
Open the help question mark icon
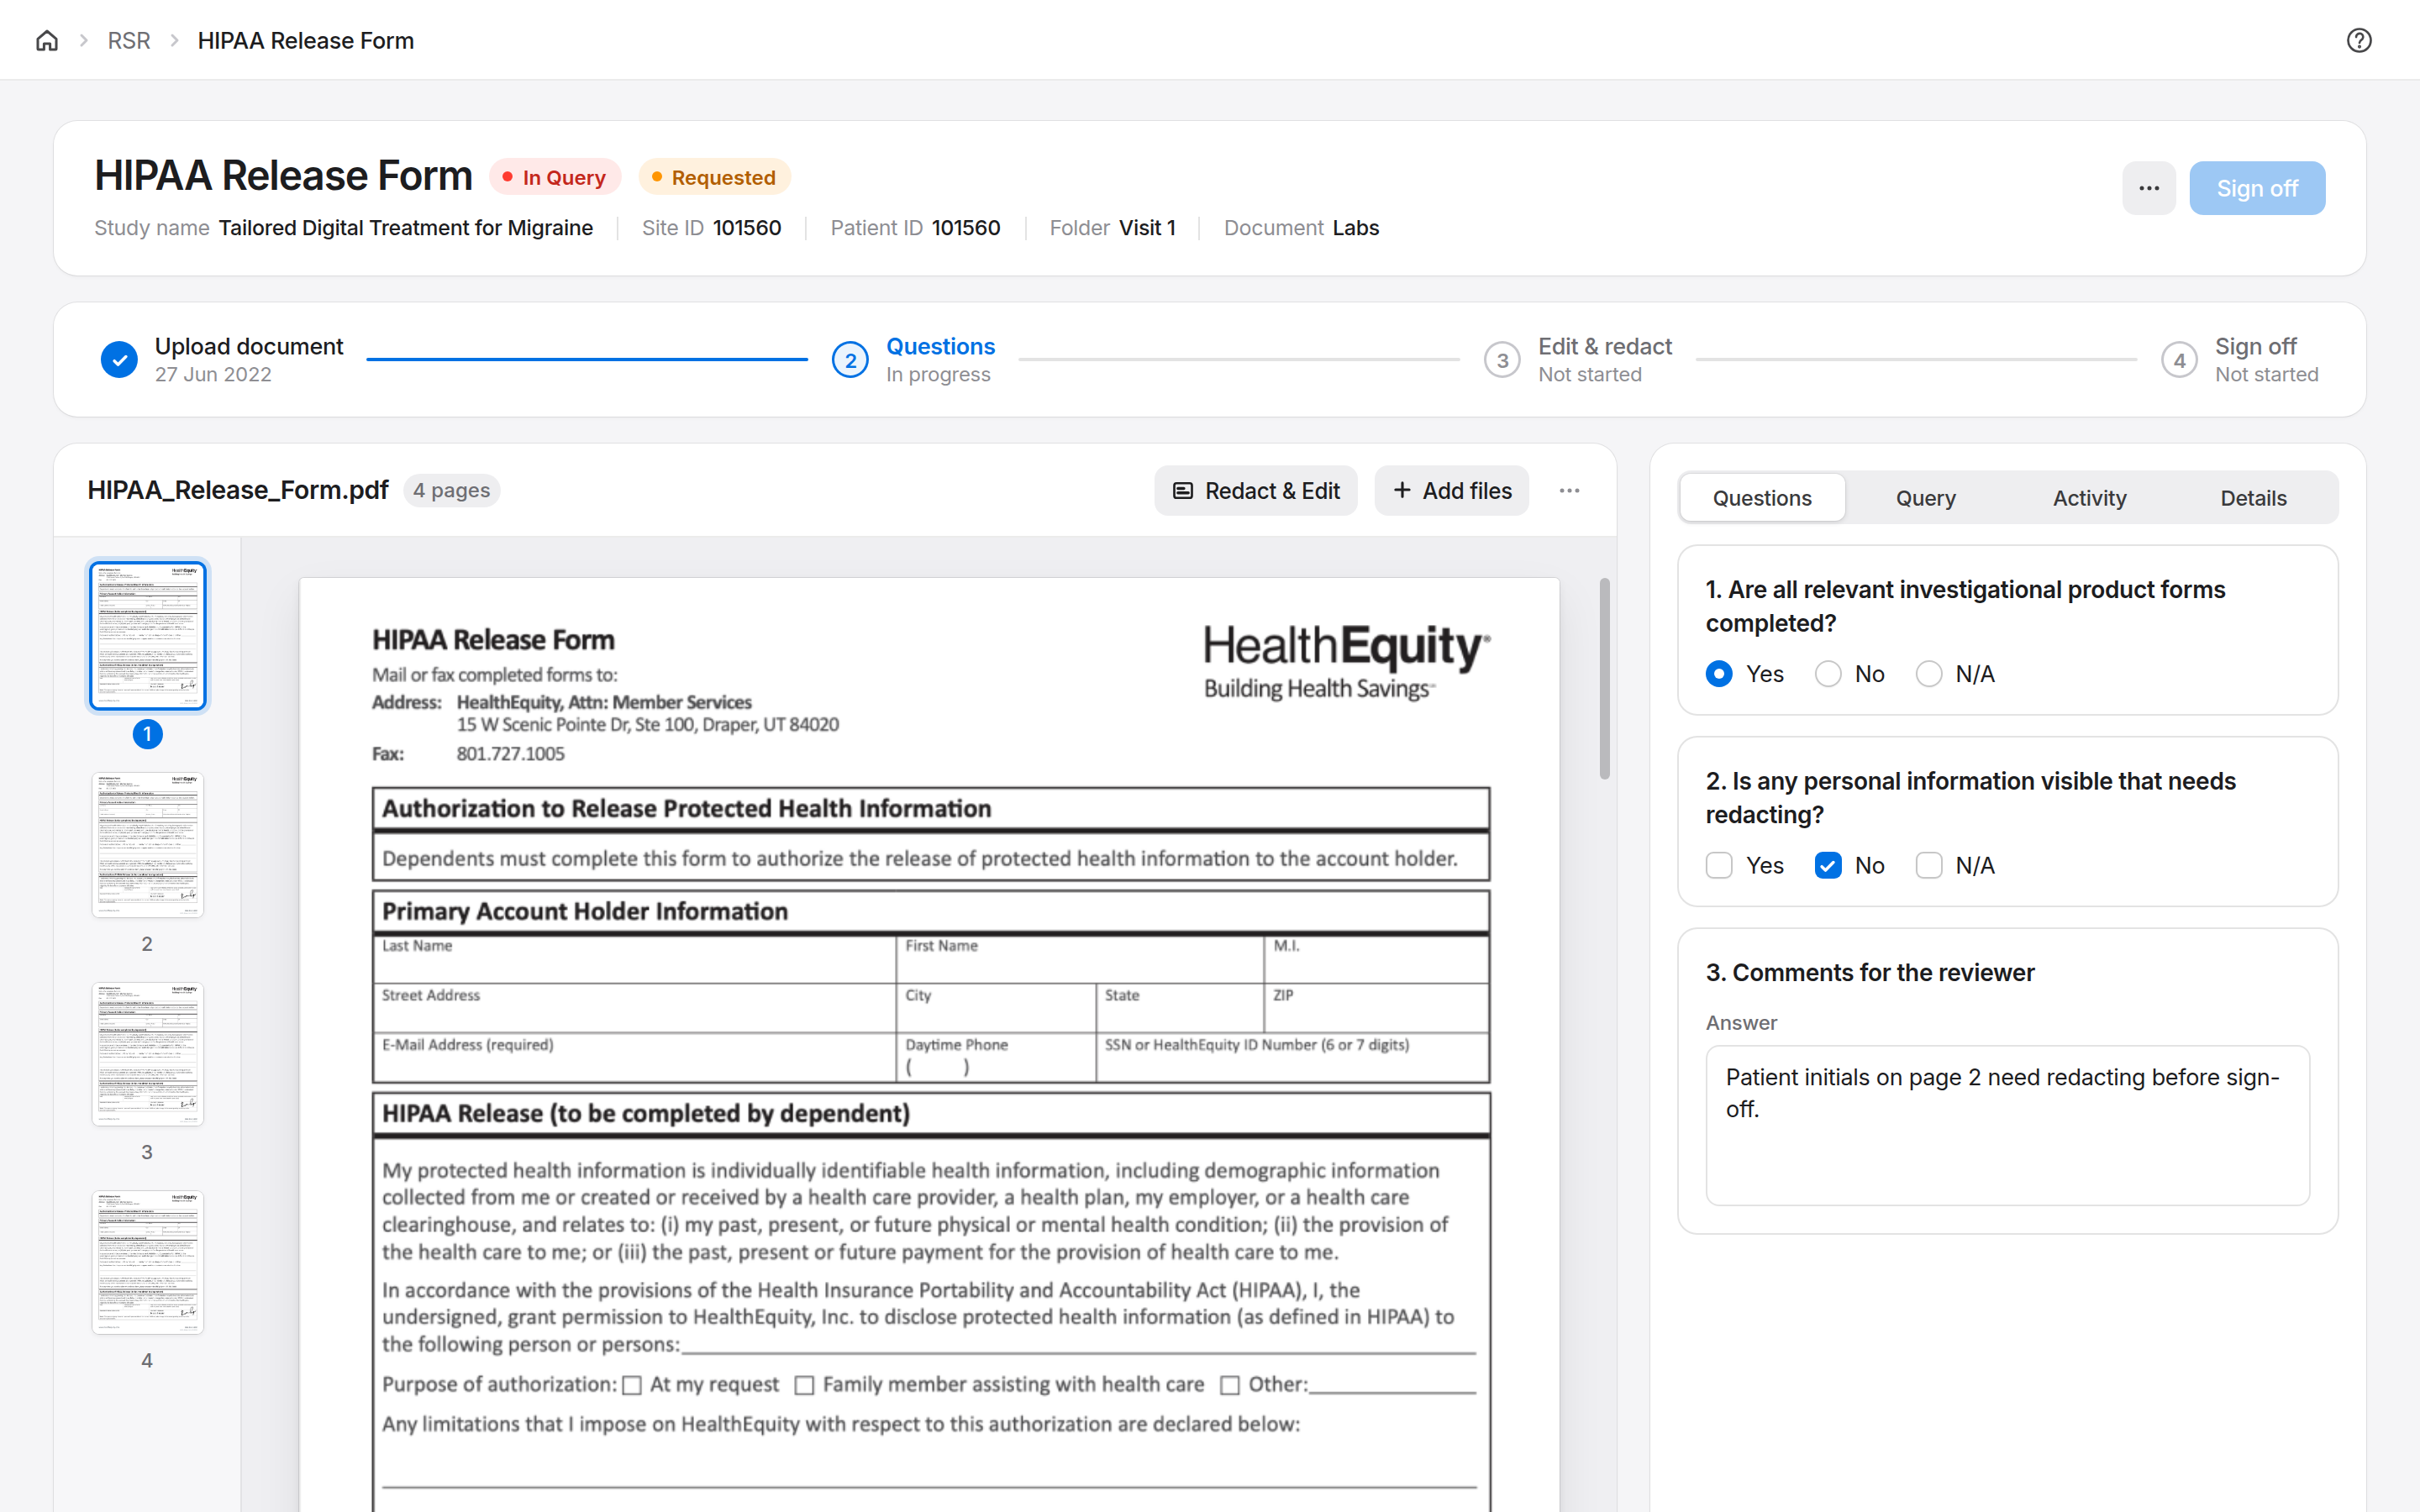2359,40
